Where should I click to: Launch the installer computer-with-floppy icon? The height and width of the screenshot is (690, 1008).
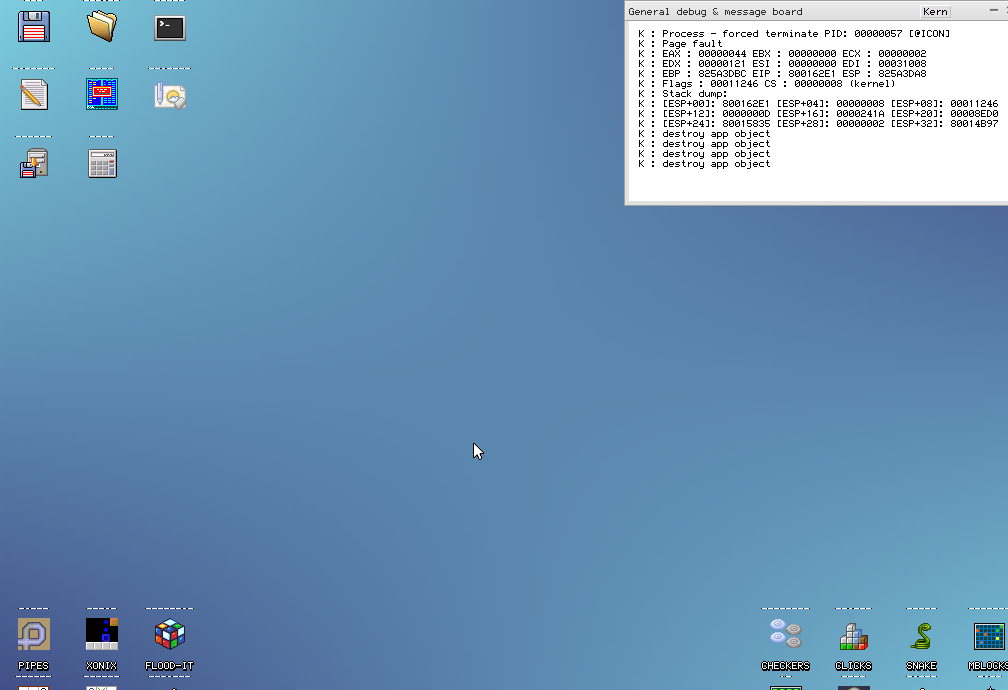[34, 163]
